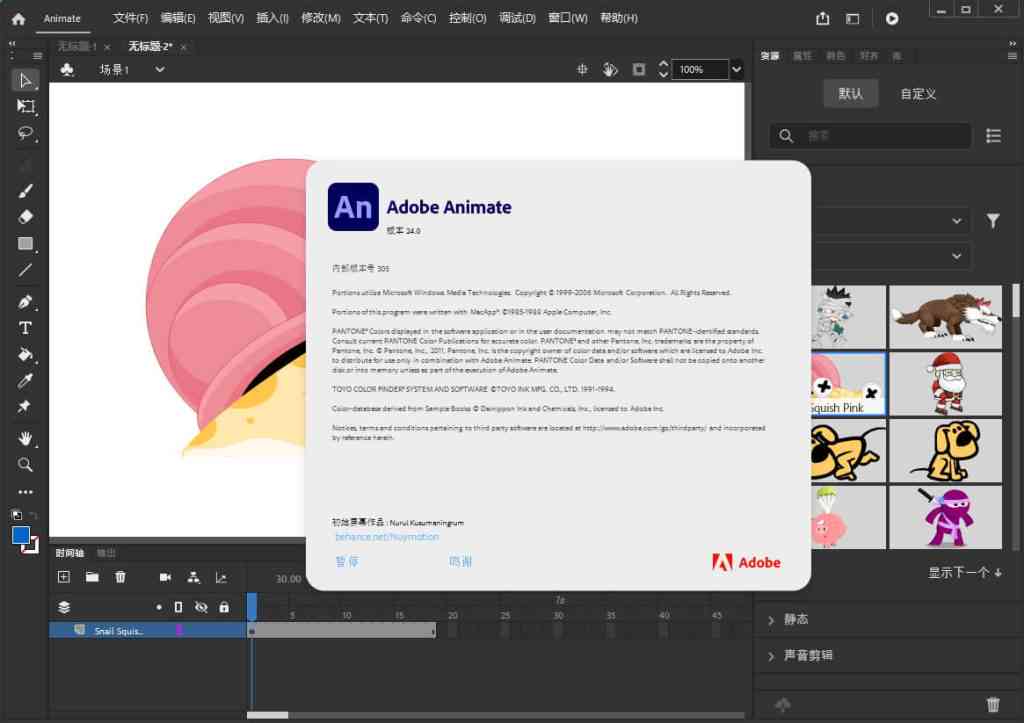Select the Hand tool

(25, 438)
